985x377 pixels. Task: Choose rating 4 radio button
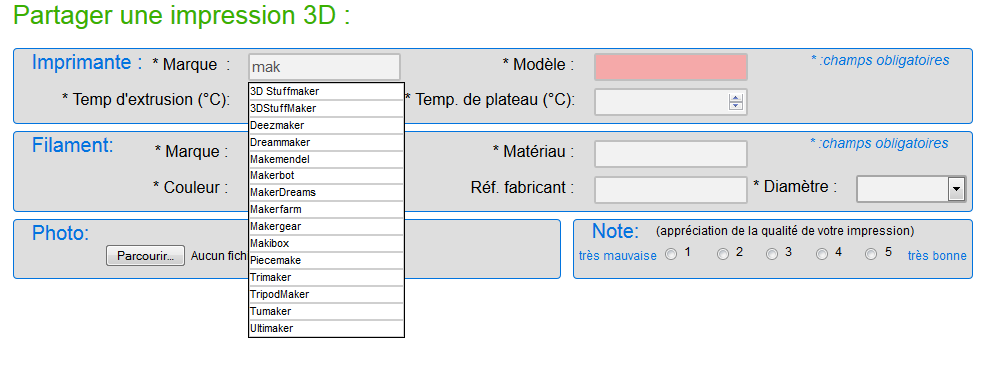tap(822, 254)
